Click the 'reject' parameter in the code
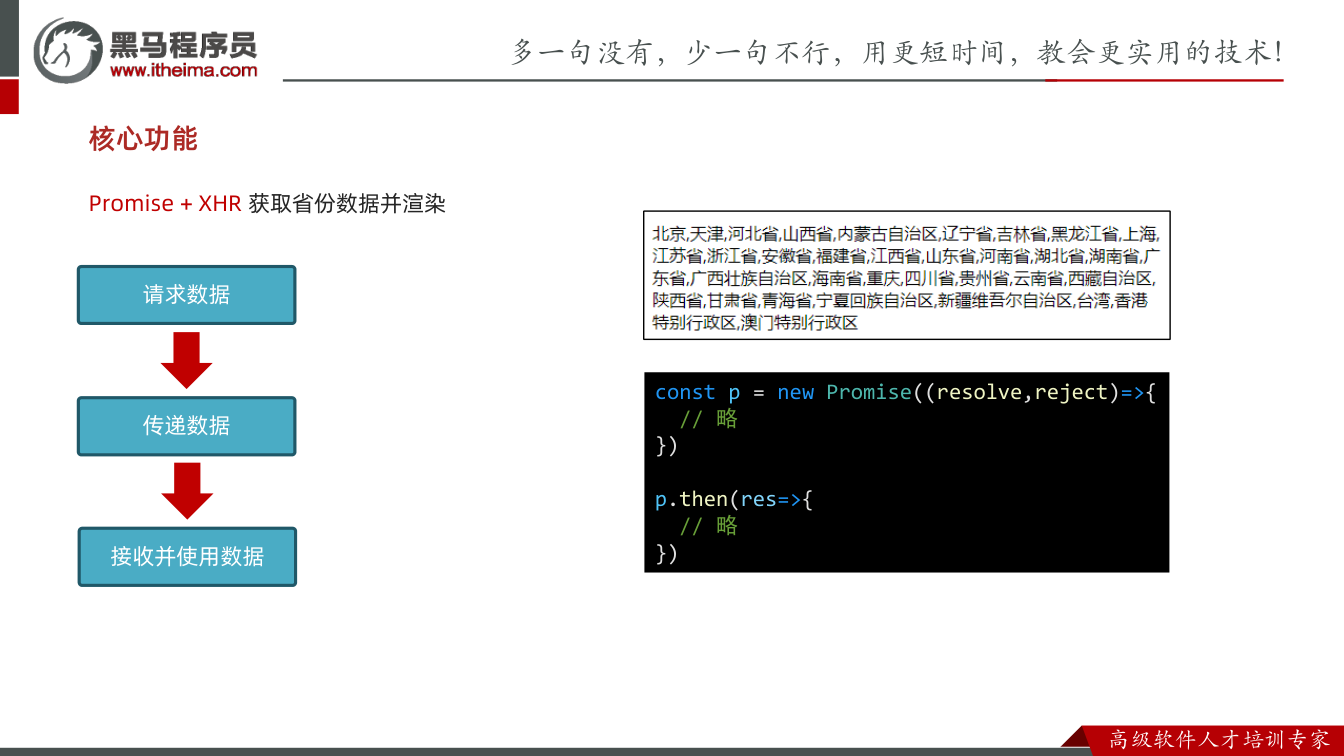Image resolution: width=1344 pixels, height=756 pixels. 1071,393
